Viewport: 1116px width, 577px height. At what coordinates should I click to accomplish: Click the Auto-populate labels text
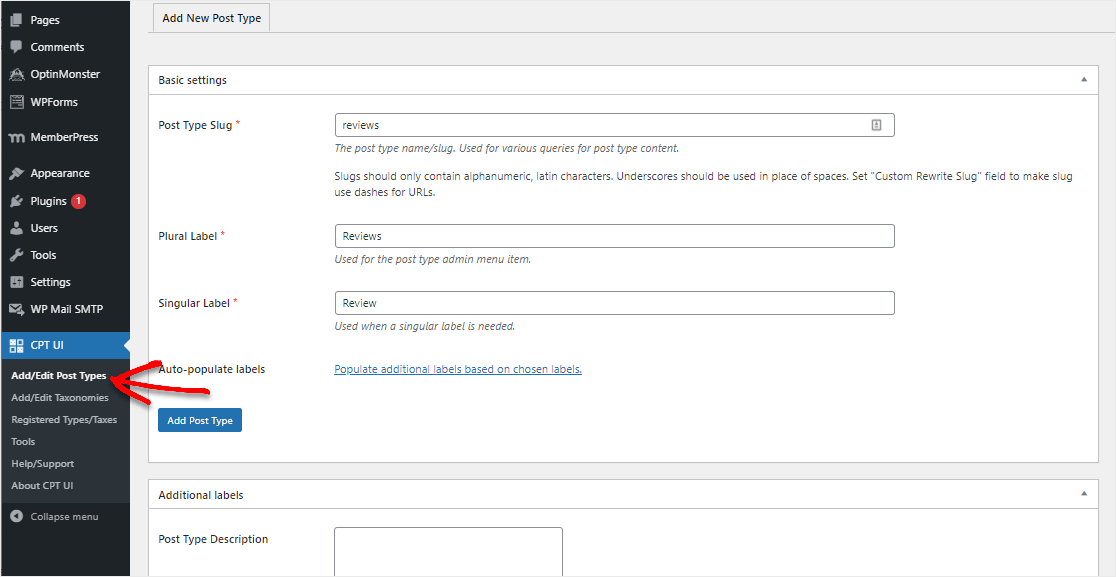[211, 369]
